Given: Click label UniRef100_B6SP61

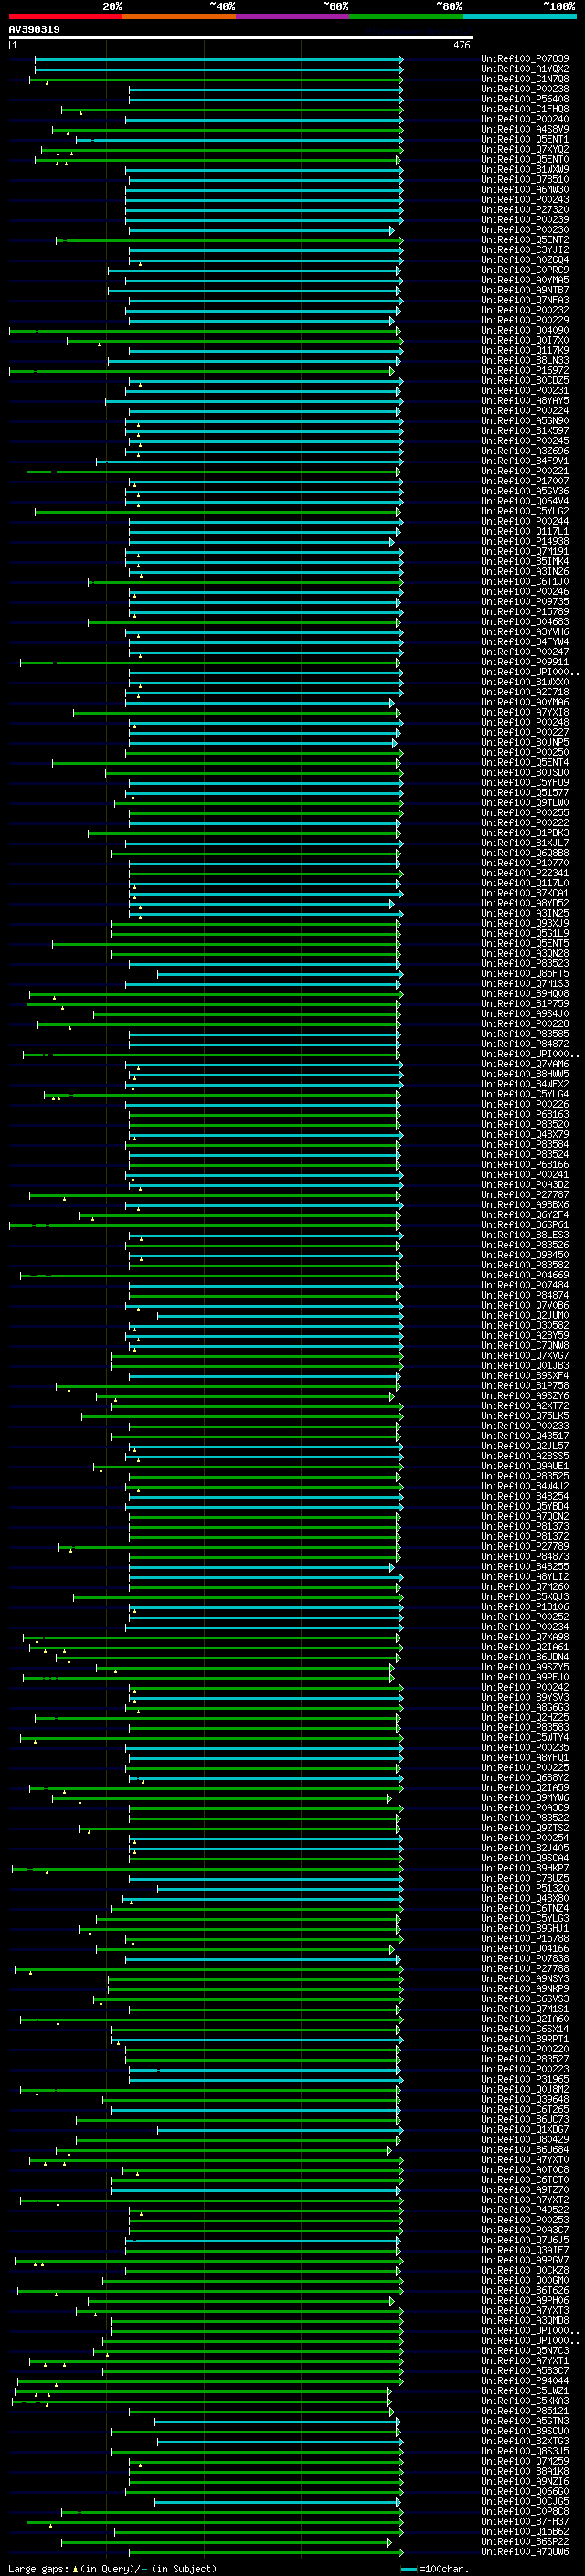Looking at the screenshot, I should (525, 1225).
